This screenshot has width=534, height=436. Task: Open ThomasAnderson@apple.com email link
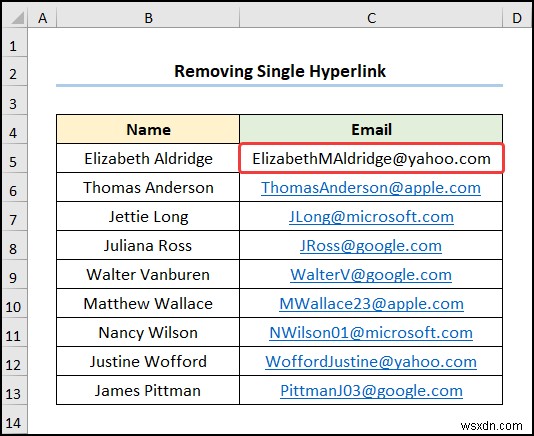[x=371, y=188]
